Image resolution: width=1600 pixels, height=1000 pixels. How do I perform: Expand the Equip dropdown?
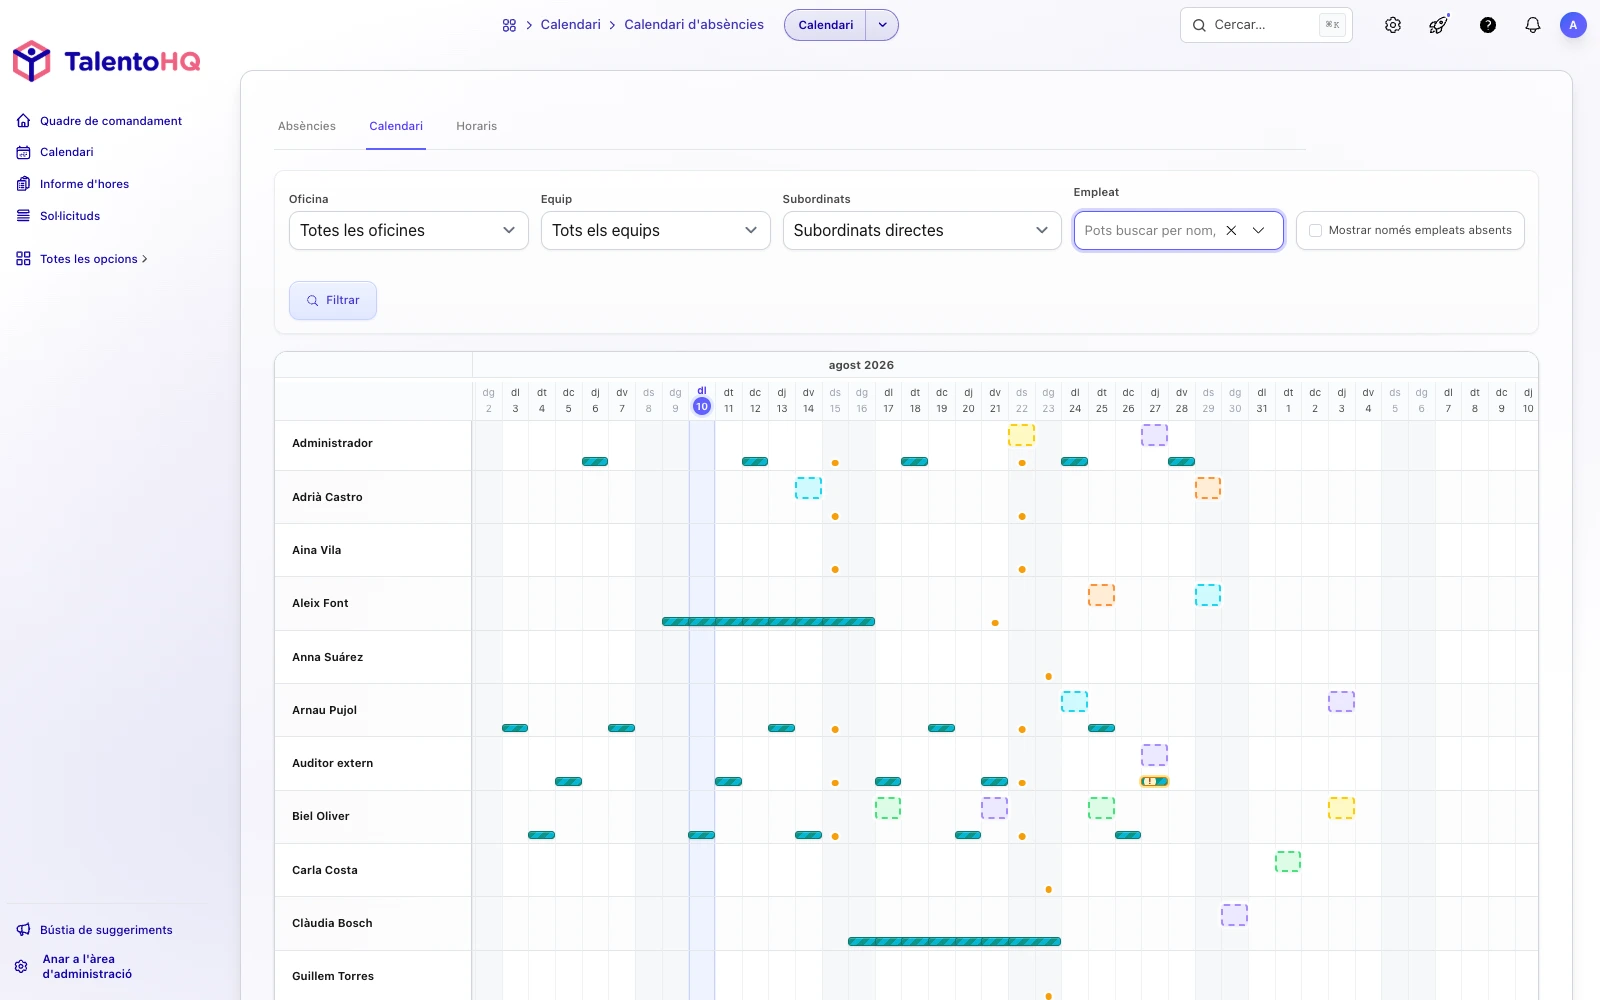pos(655,230)
